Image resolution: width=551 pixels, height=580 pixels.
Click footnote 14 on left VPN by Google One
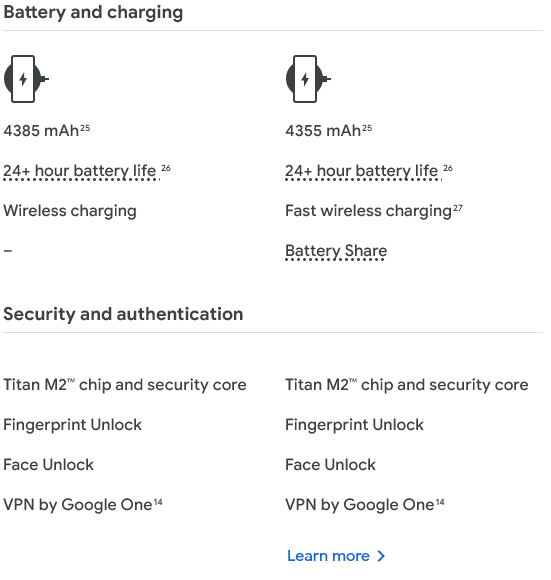click(x=158, y=502)
